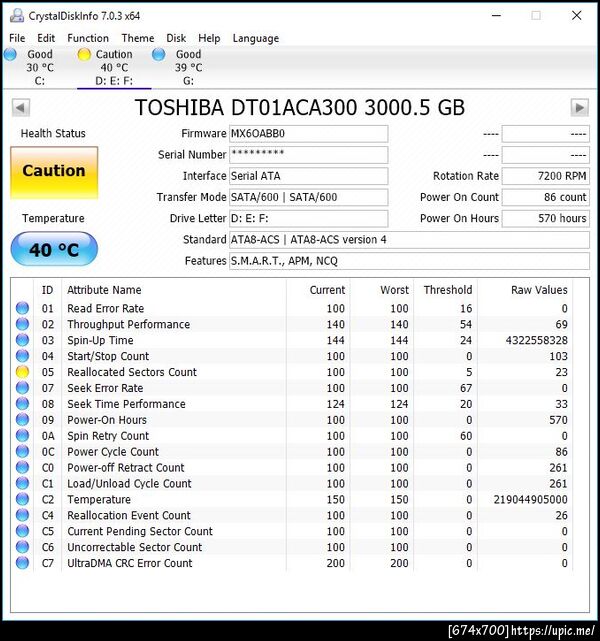Click status icon of Spin-Up Time row

click(22, 340)
